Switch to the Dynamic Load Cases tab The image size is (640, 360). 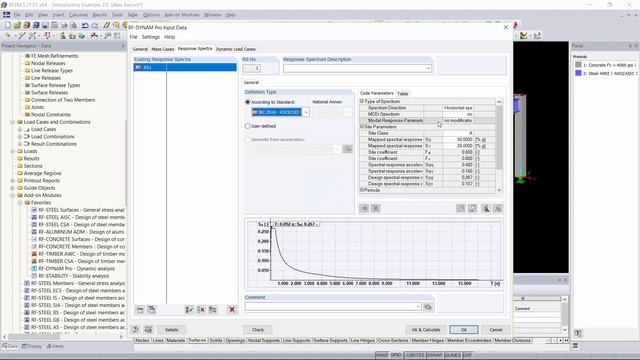tap(236, 49)
